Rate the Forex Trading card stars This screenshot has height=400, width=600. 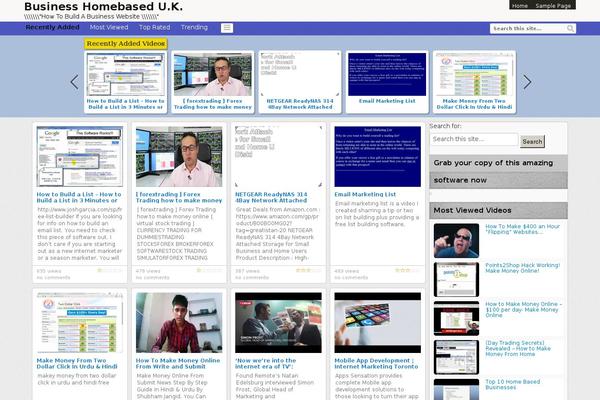(x=209, y=271)
